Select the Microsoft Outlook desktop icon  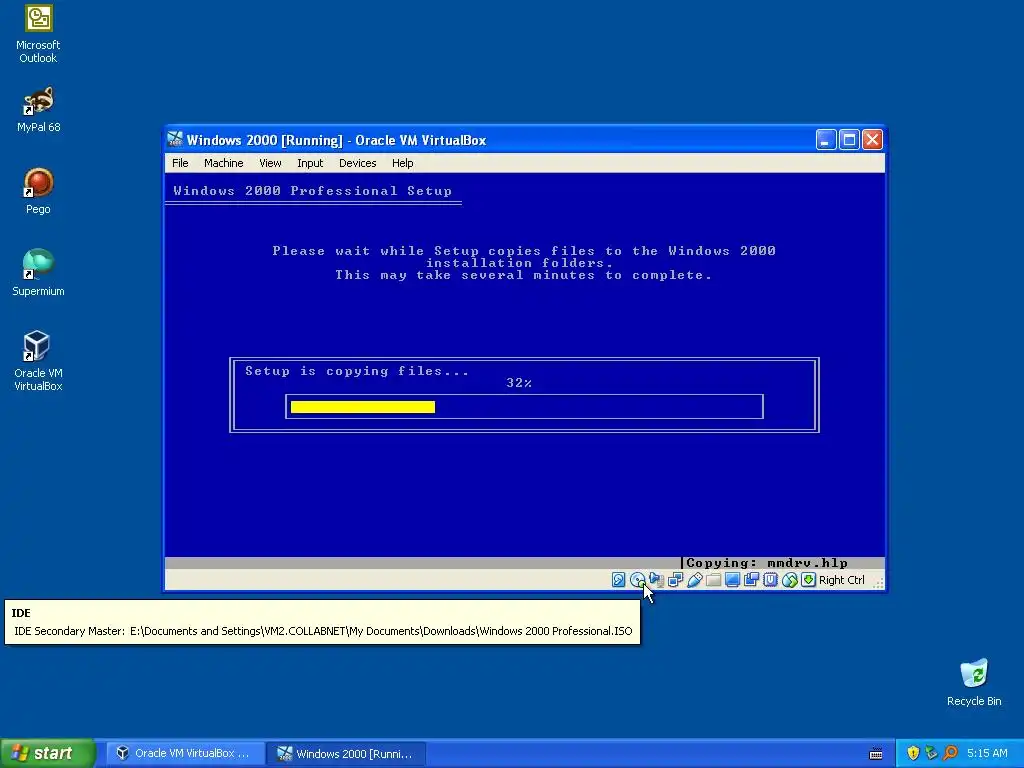pyautogui.click(x=38, y=35)
